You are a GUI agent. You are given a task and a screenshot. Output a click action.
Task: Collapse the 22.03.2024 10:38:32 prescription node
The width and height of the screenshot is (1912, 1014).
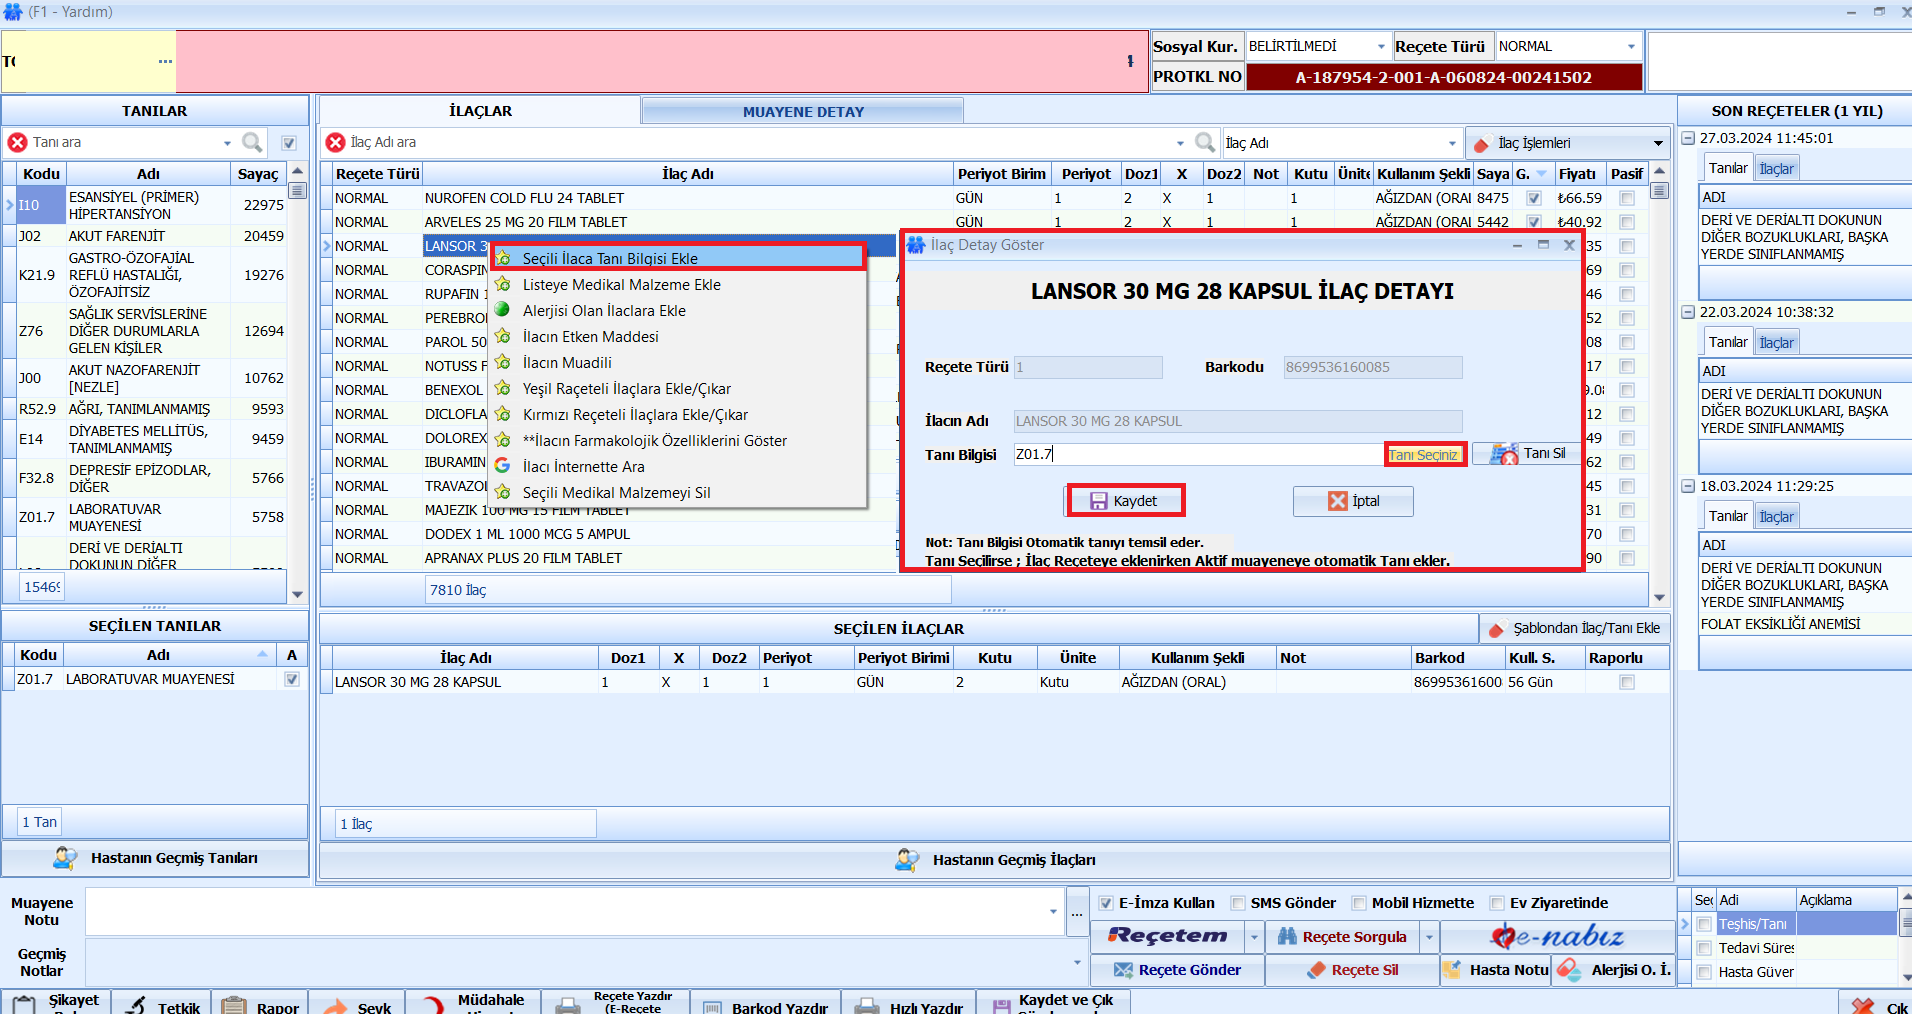click(1688, 312)
